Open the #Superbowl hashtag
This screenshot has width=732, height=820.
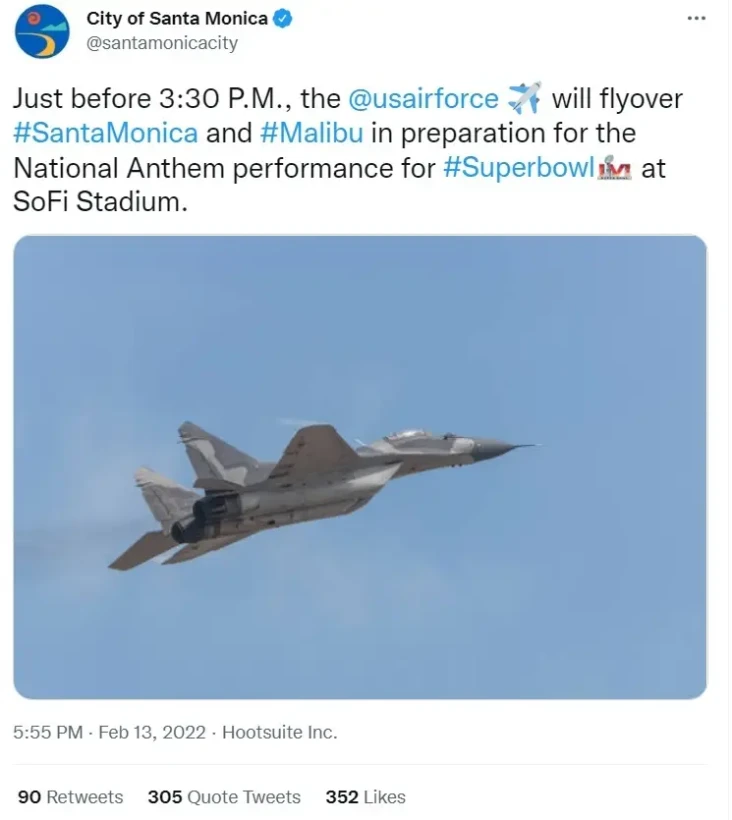pyautogui.click(x=519, y=168)
